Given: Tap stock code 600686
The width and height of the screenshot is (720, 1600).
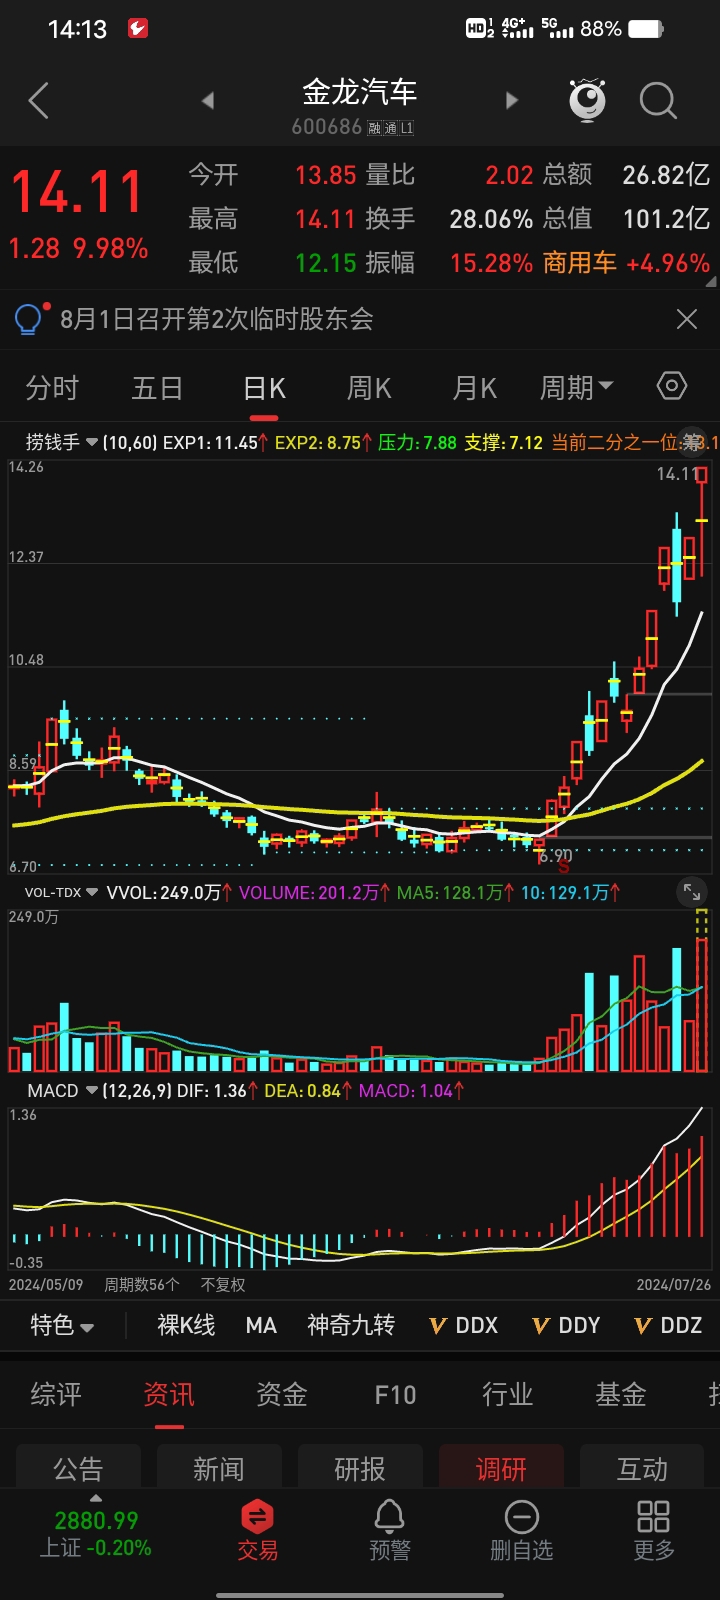Looking at the screenshot, I should tap(326, 127).
